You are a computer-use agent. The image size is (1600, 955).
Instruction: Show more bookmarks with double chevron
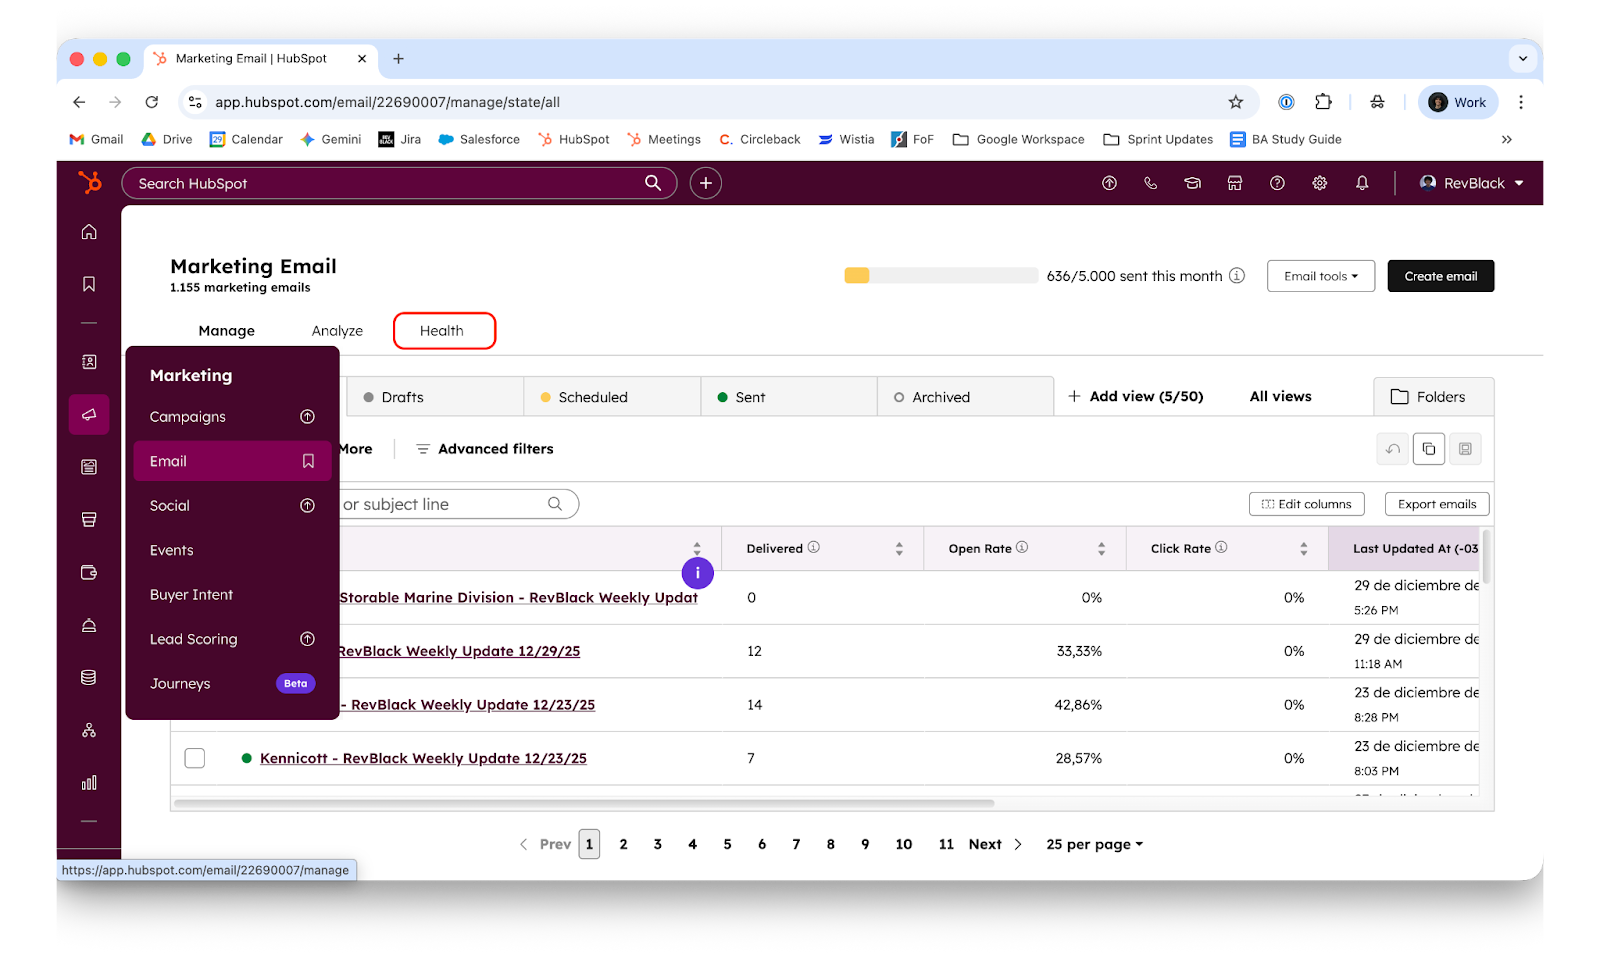1507,139
